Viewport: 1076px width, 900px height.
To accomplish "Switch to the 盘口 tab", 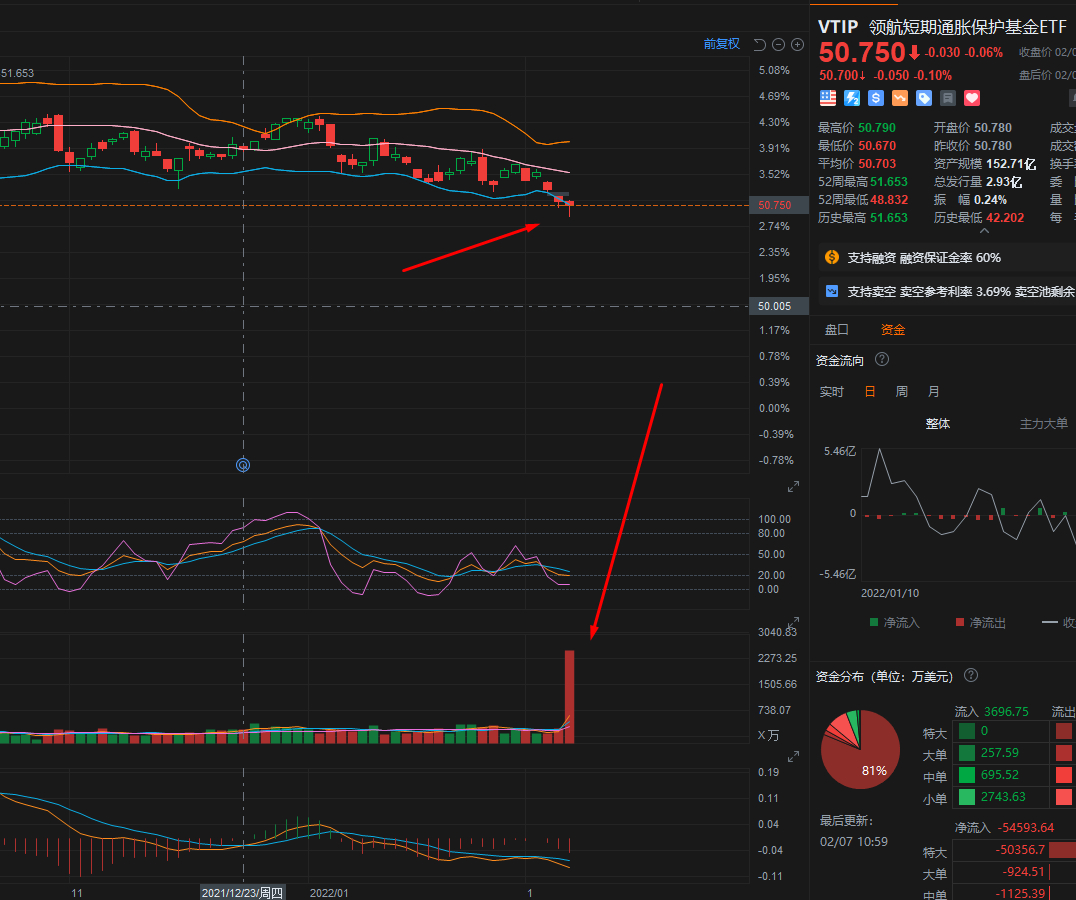I will coord(837,330).
